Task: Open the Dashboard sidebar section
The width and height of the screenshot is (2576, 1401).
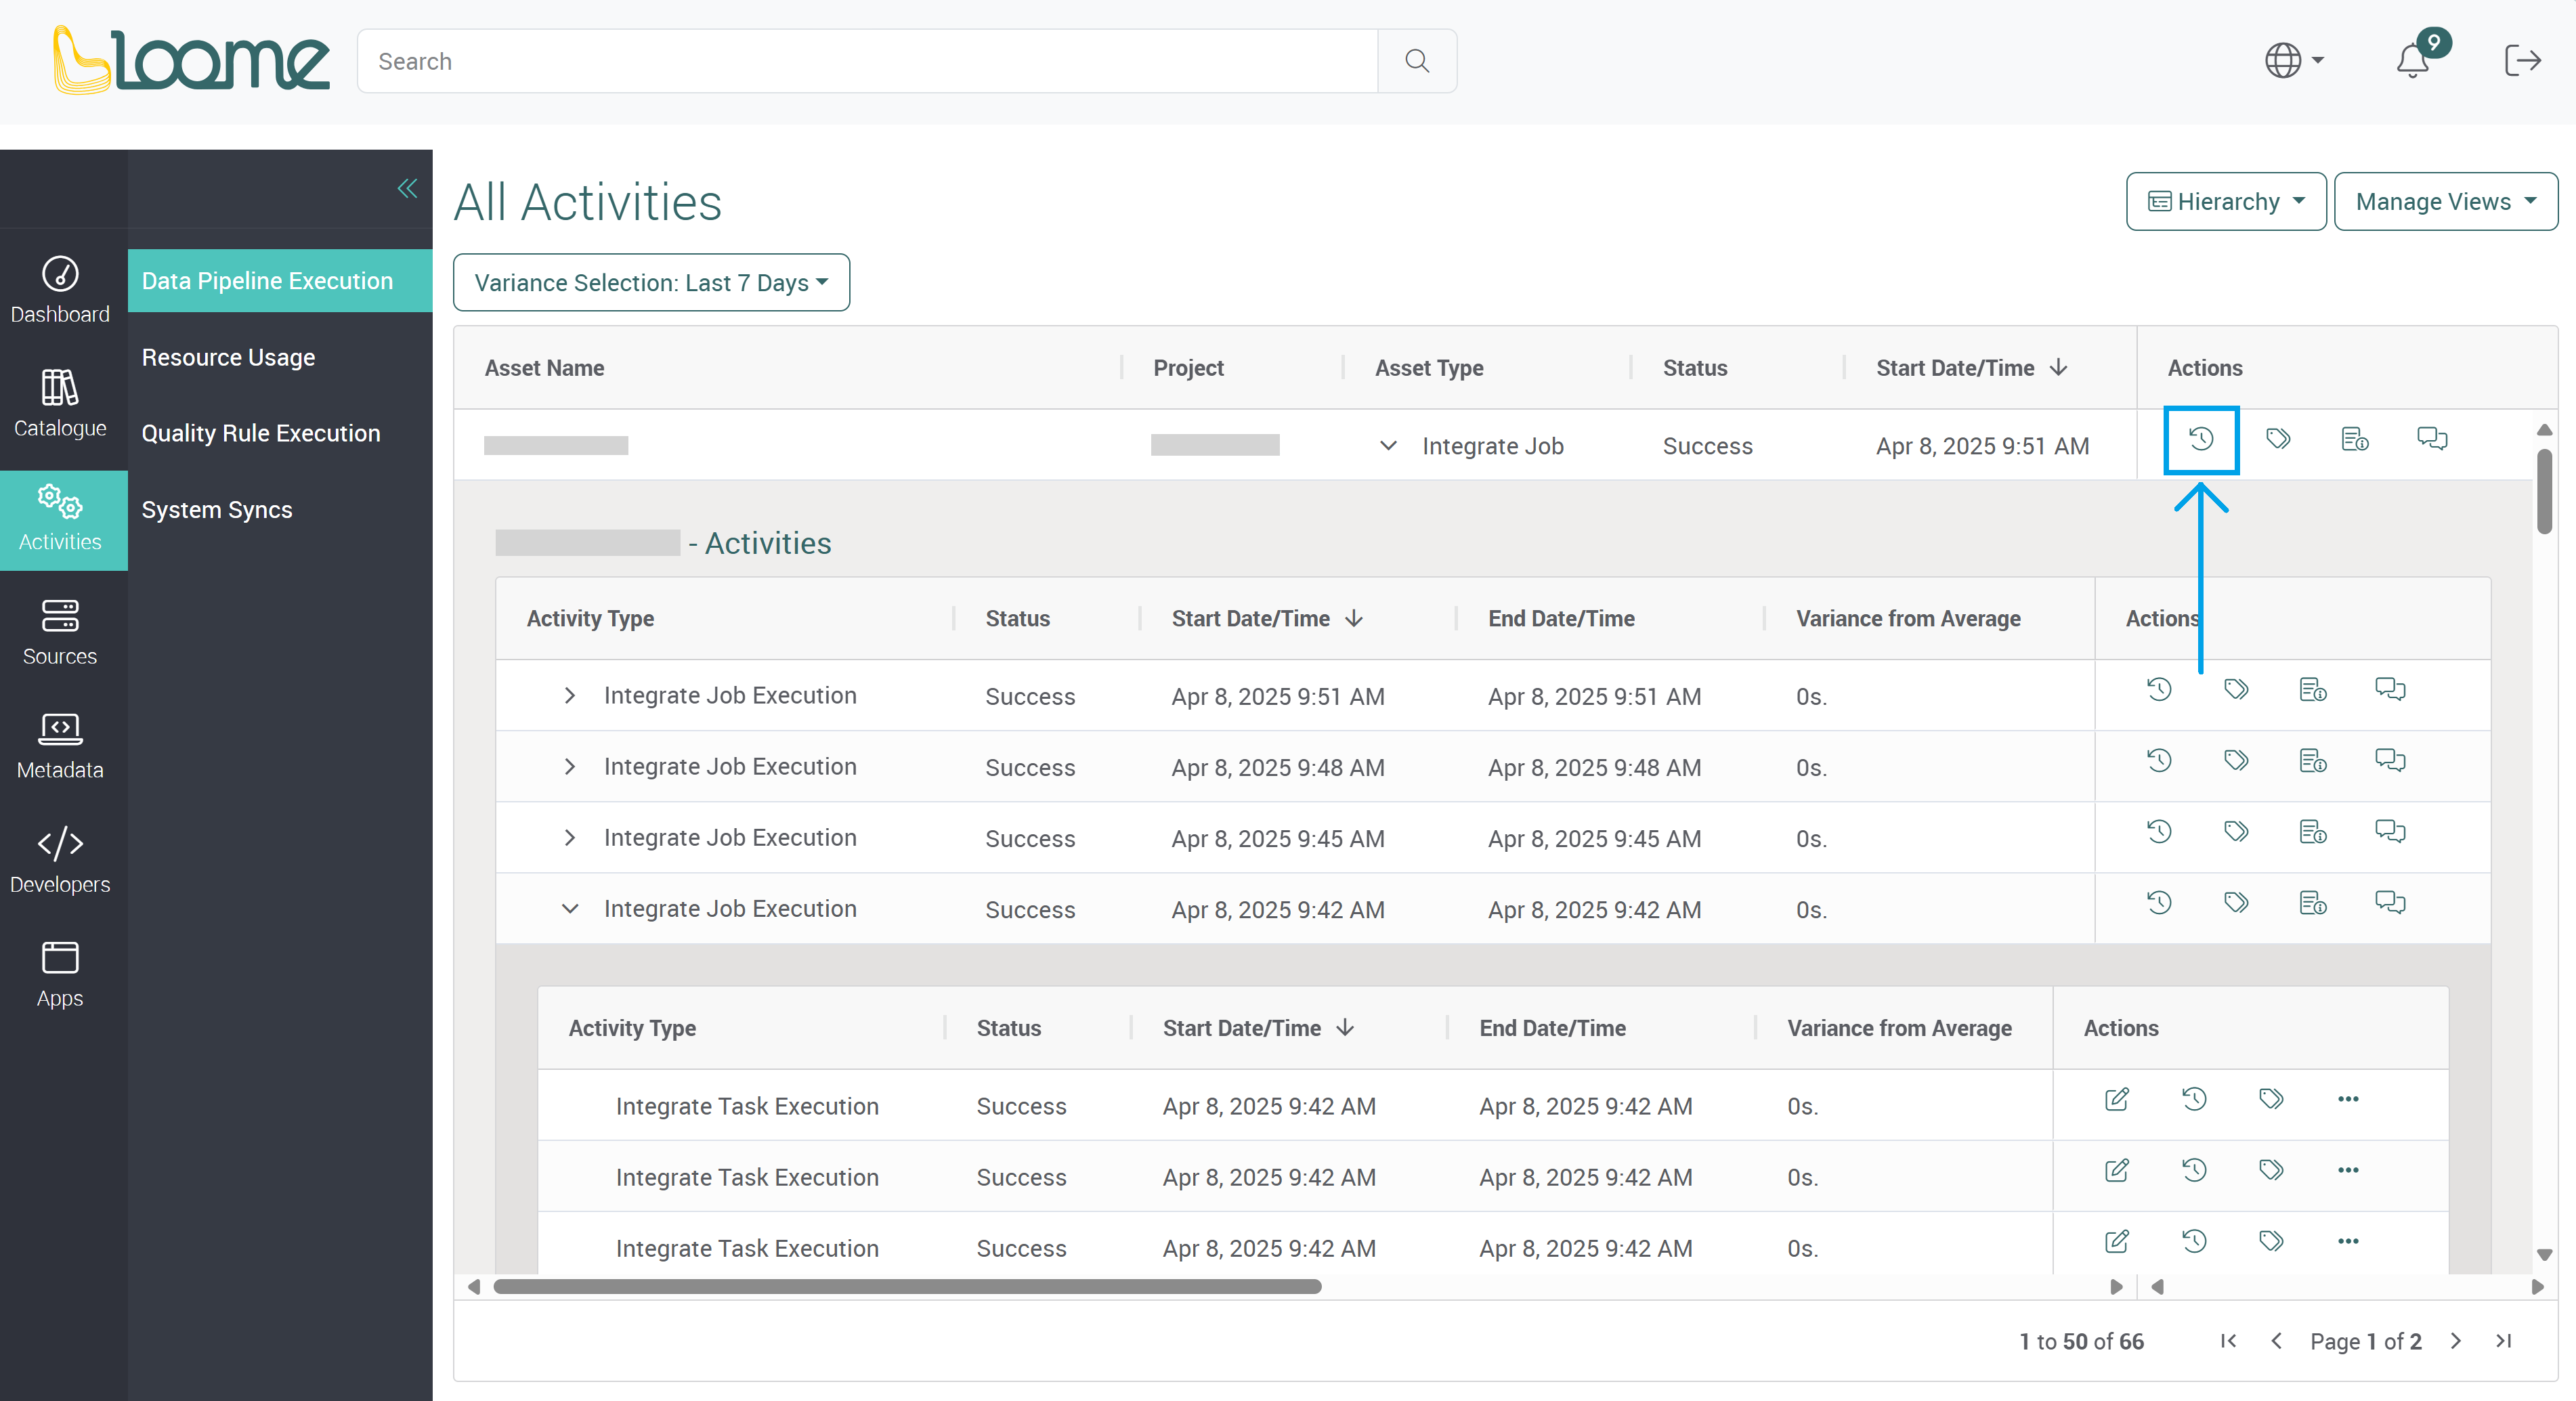Action: [x=60, y=290]
